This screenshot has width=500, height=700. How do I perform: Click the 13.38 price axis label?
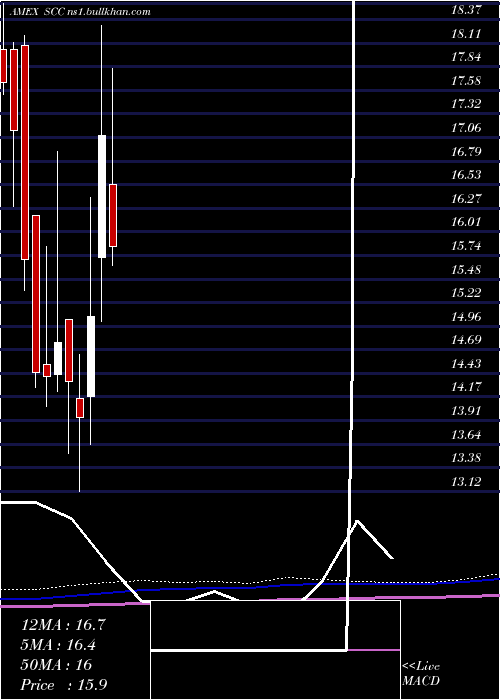[466, 458]
